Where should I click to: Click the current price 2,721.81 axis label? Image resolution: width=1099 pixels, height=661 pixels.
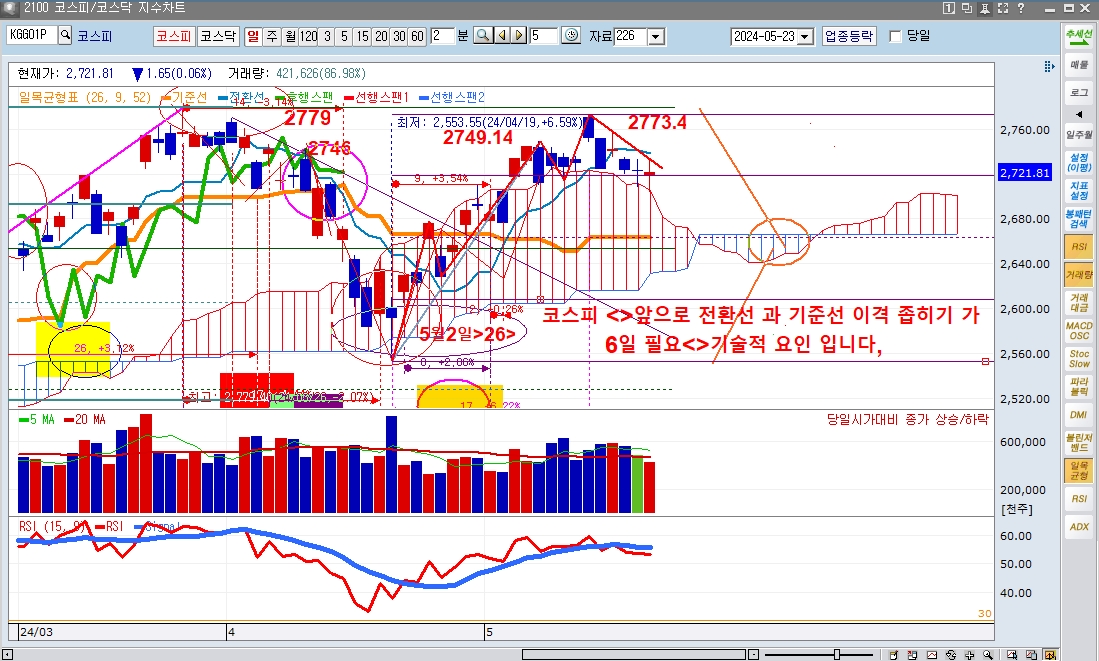1025,172
